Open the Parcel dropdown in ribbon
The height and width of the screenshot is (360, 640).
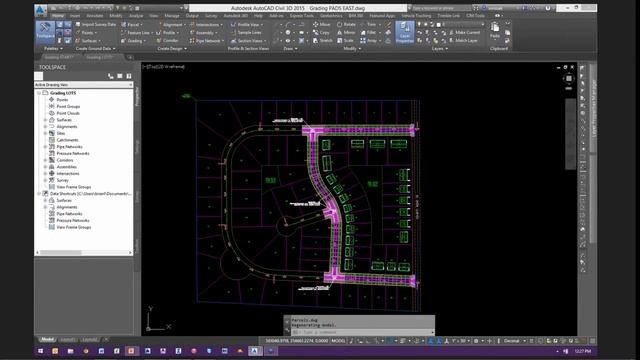tap(132, 24)
